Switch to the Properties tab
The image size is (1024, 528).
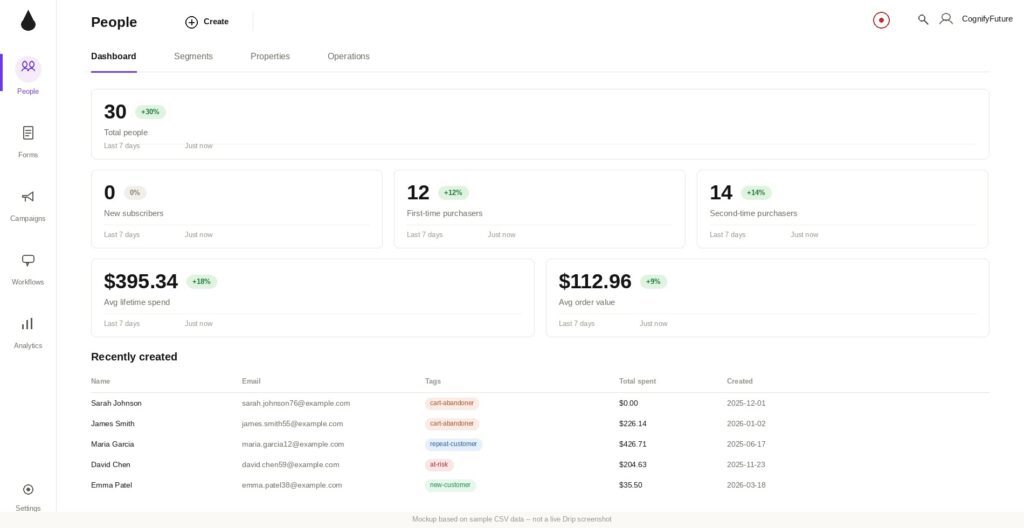[270, 56]
